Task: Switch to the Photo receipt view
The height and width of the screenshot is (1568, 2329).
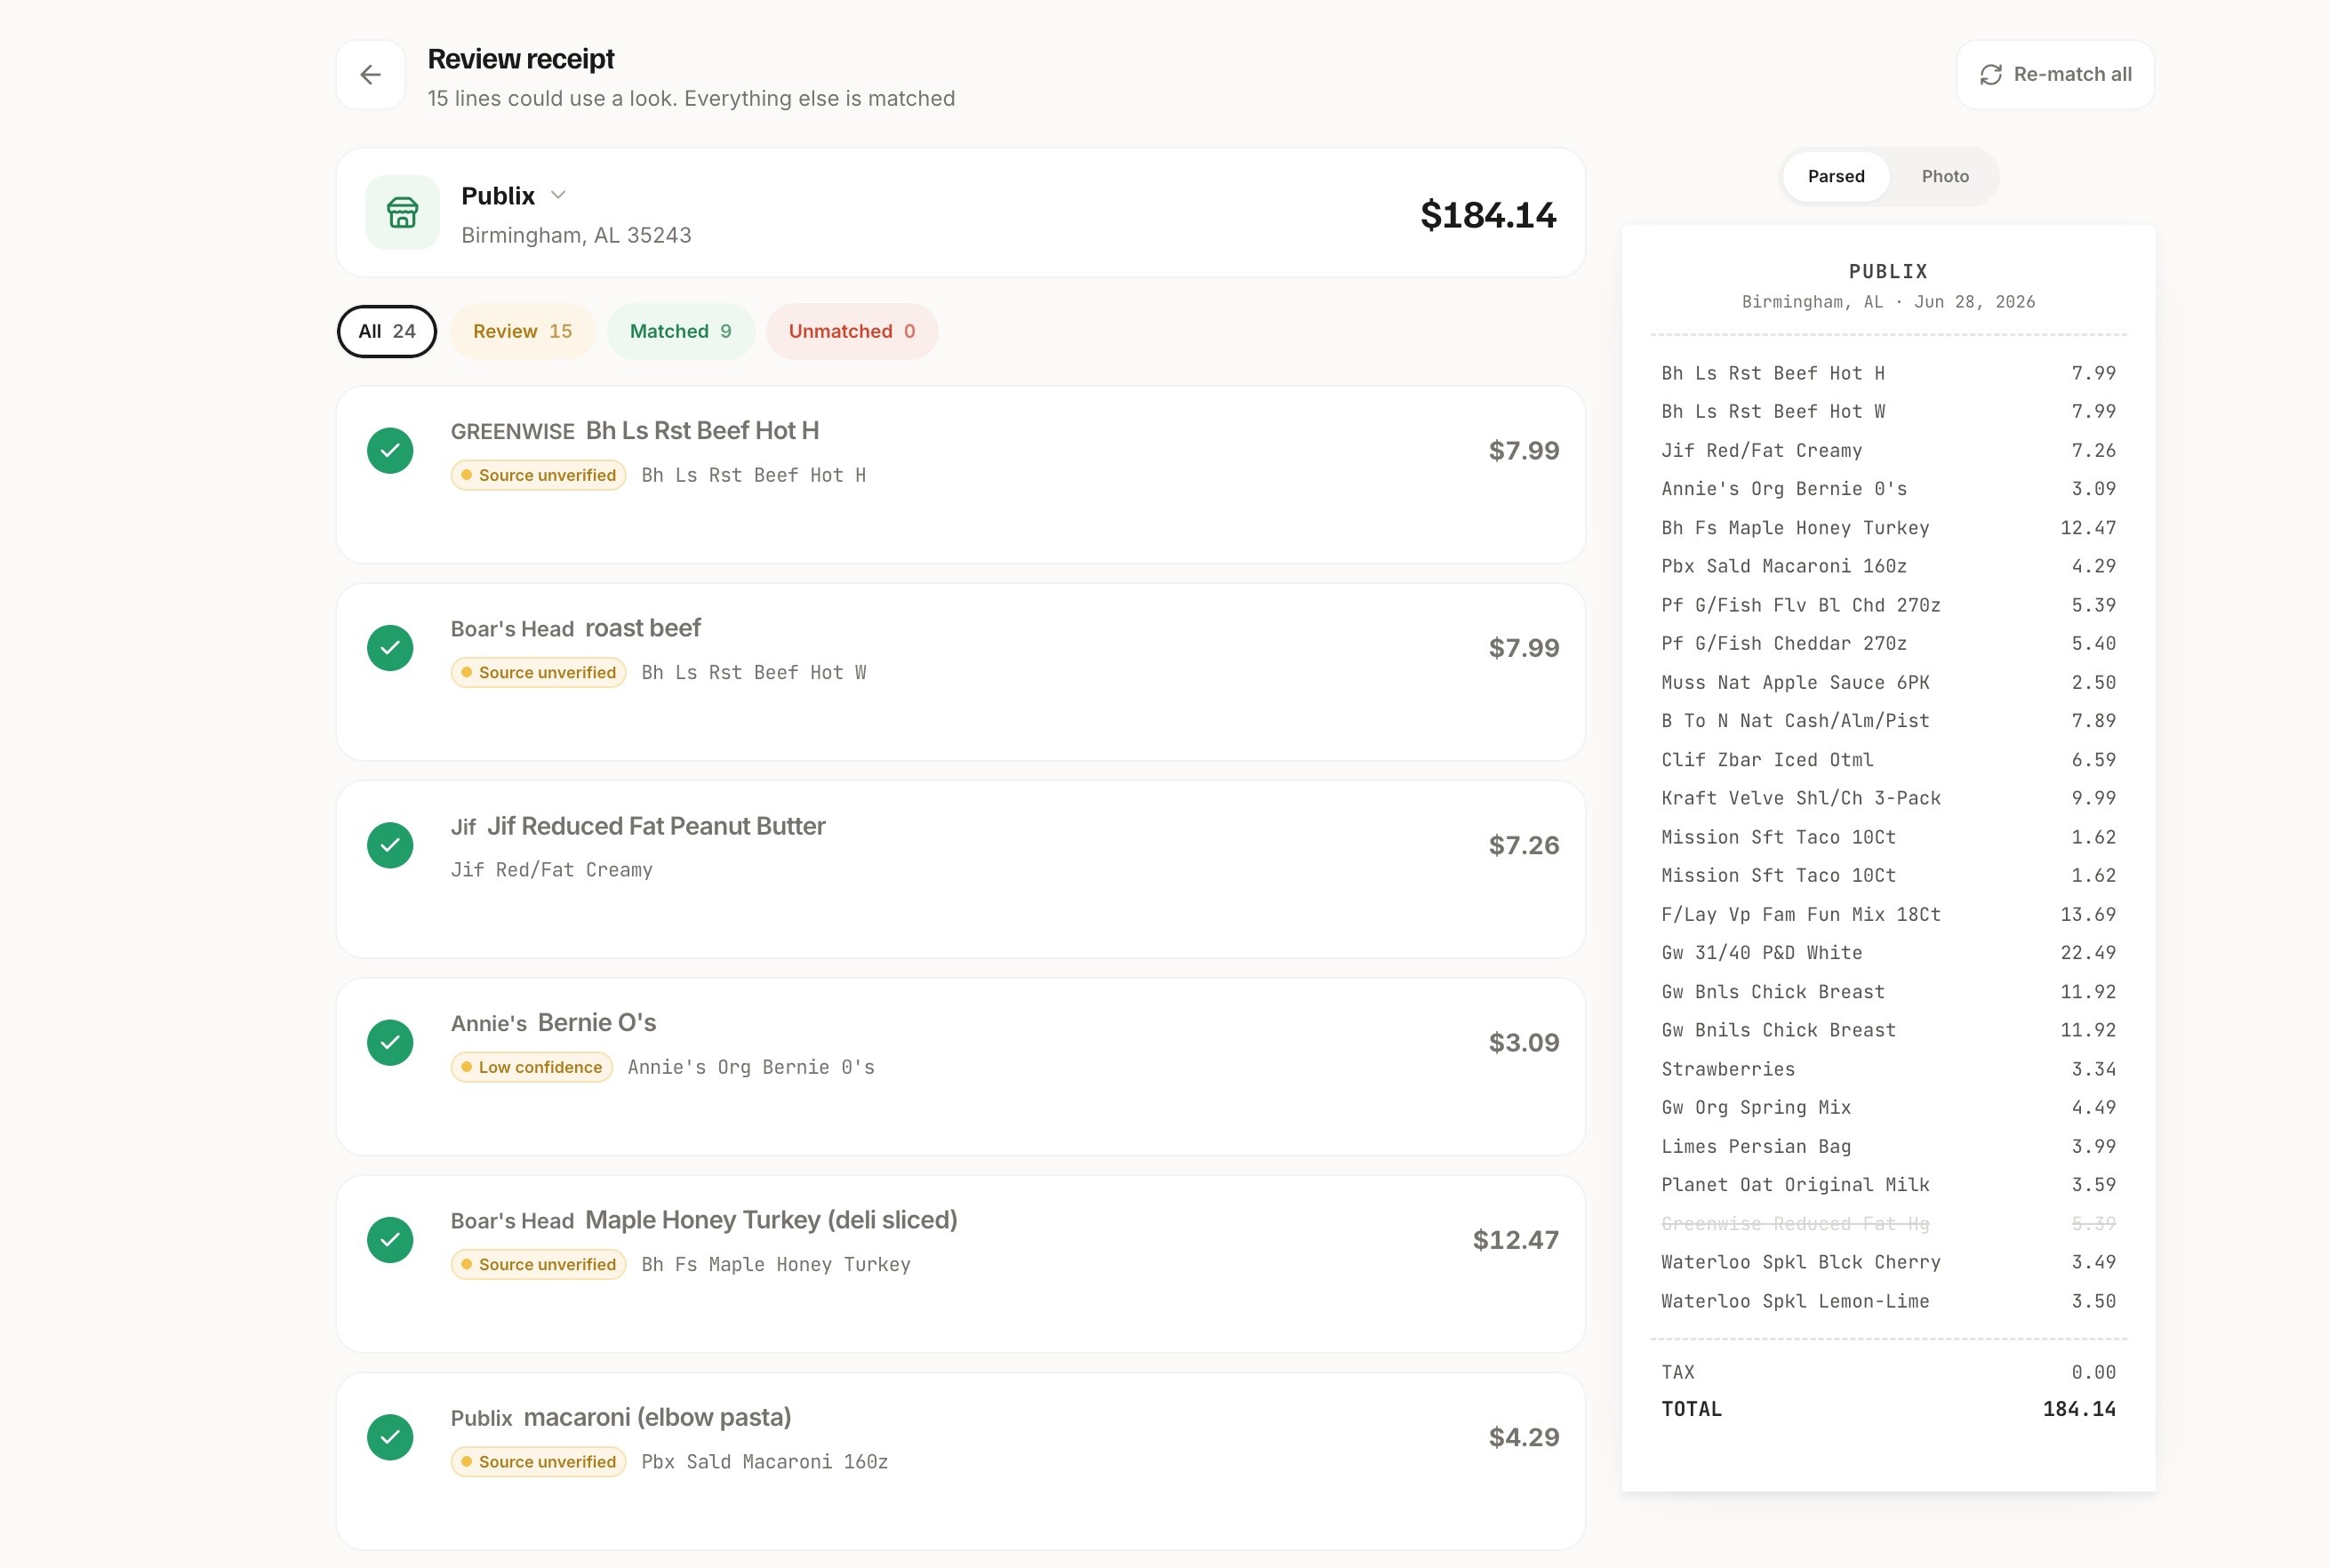Action: [1944, 177]
